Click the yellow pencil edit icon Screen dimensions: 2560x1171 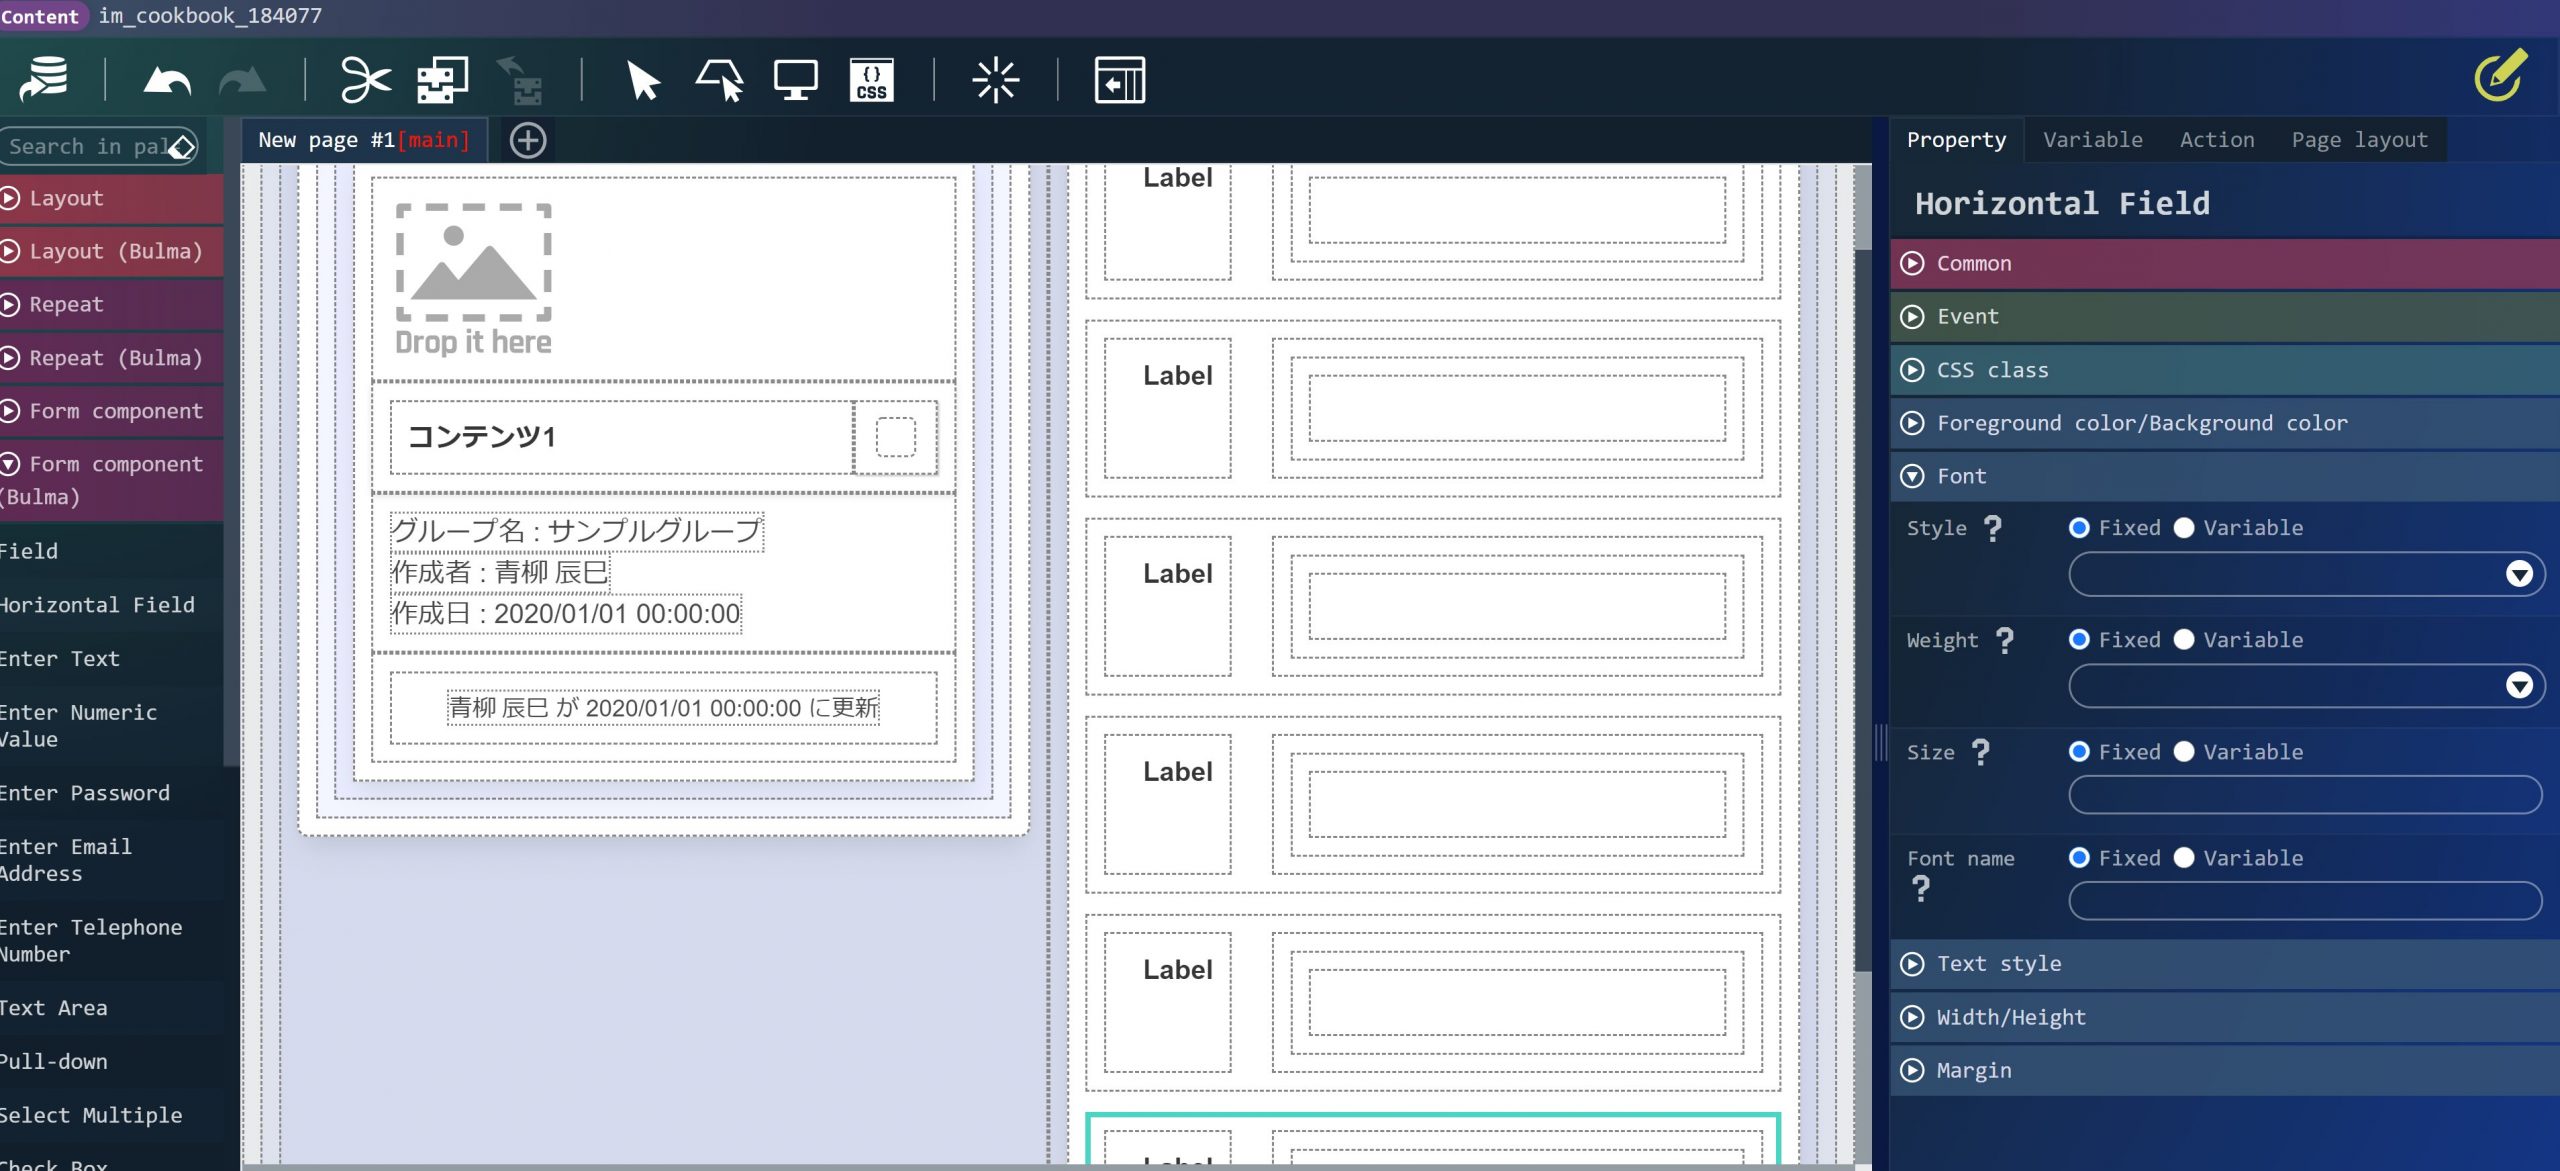pyautogui.click(x=2500, y=75)
